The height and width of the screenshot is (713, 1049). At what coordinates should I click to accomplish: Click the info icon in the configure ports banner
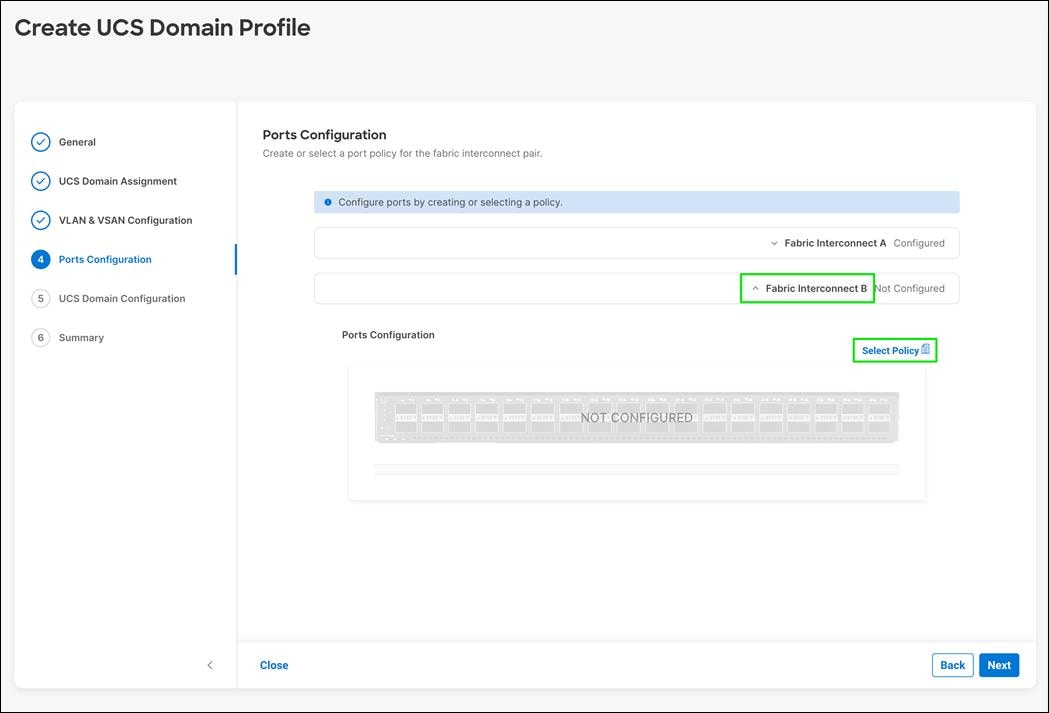click(328, 201)
